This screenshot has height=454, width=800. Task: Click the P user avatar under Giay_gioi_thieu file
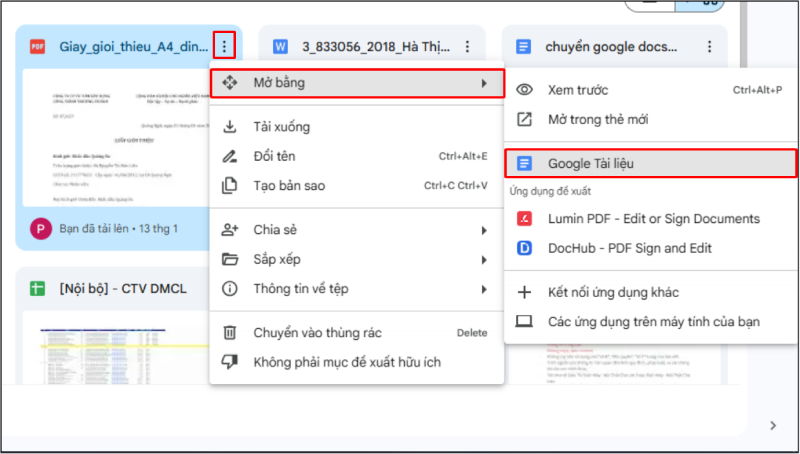click(x=41, y=229)
